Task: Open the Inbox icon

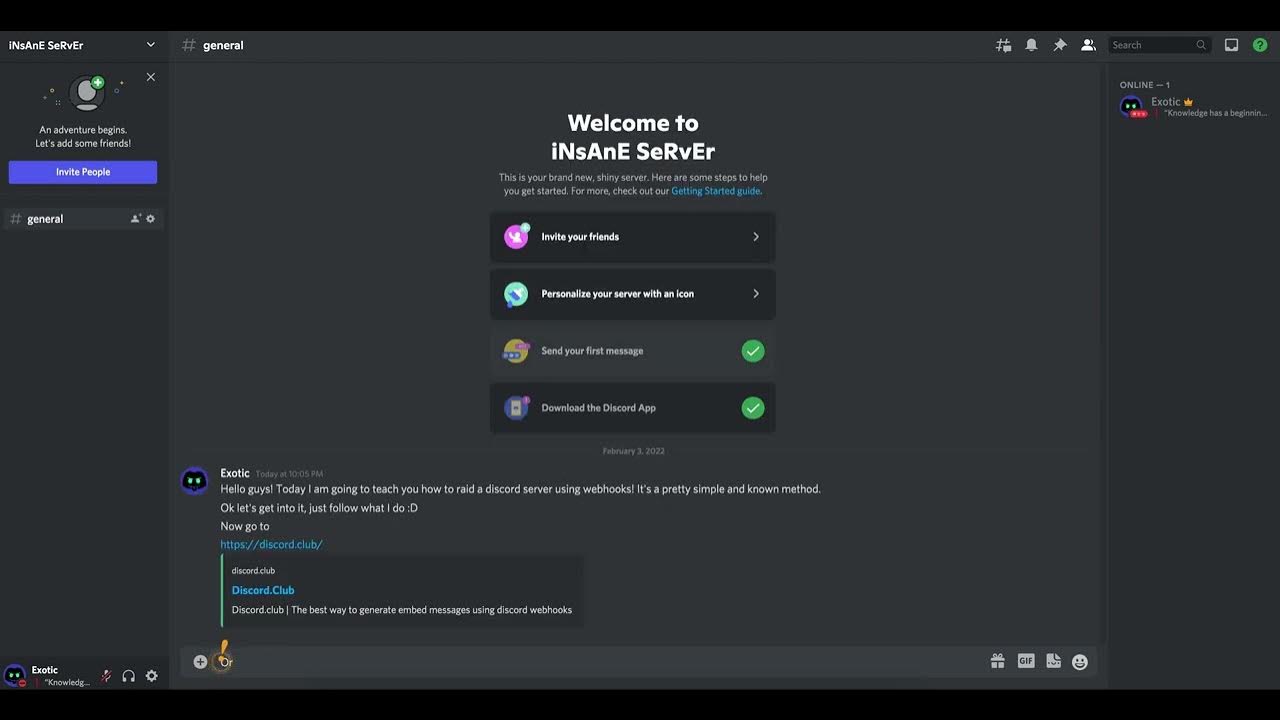Action: pos(1232,45)
